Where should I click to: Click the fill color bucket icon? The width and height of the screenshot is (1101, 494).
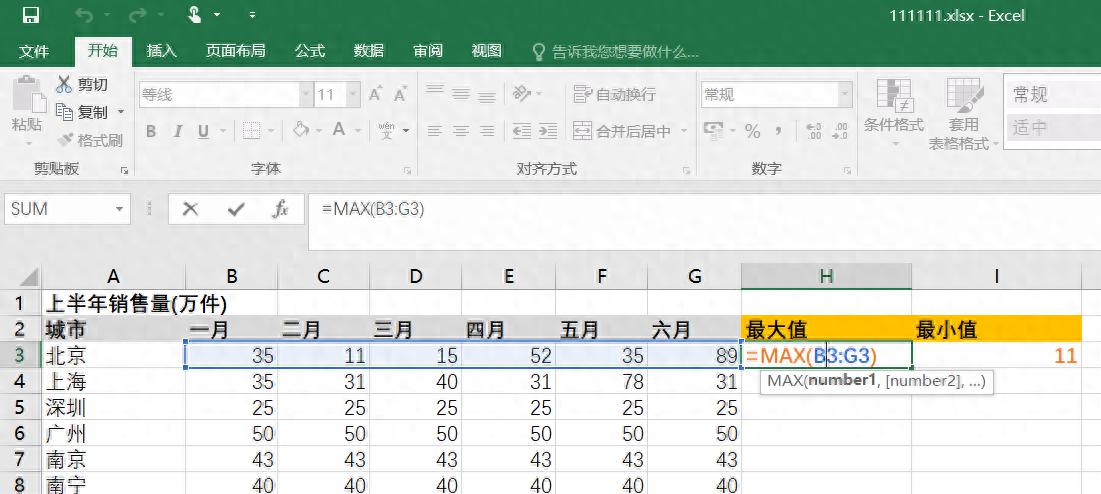[x=301, y=130]
